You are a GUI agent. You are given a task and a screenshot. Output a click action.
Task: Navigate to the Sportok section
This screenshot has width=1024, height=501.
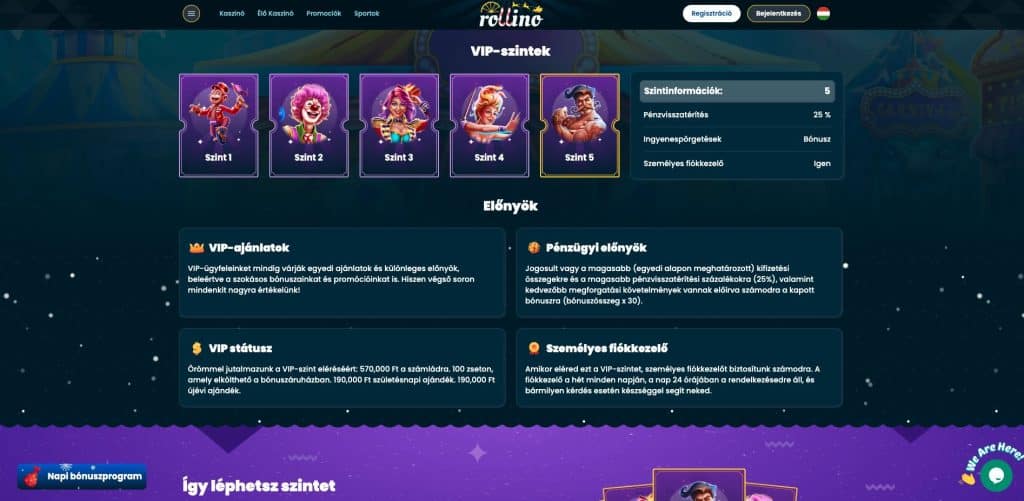click(x=366, y=13)
